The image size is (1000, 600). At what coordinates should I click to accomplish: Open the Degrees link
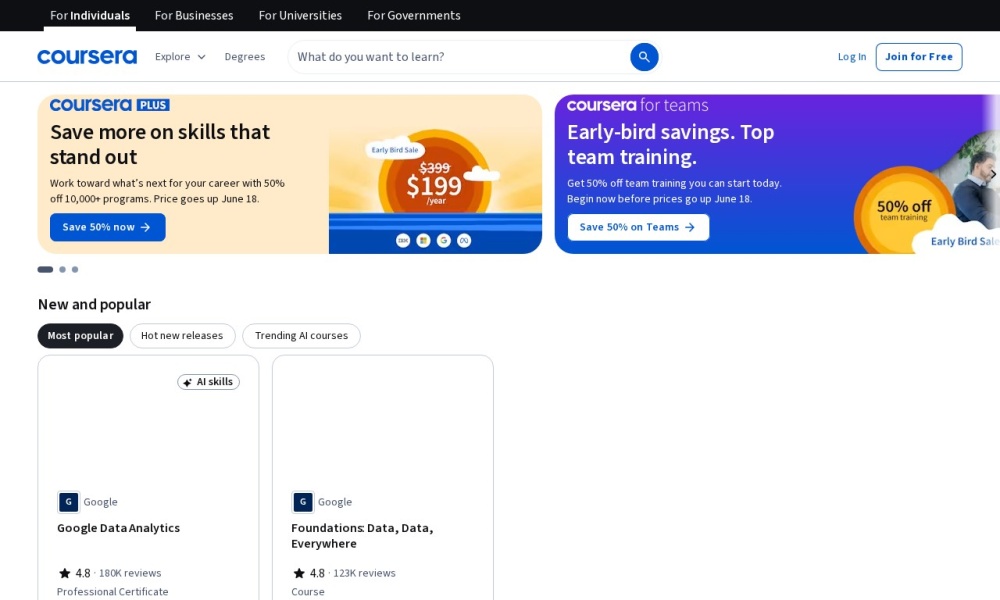245,57
